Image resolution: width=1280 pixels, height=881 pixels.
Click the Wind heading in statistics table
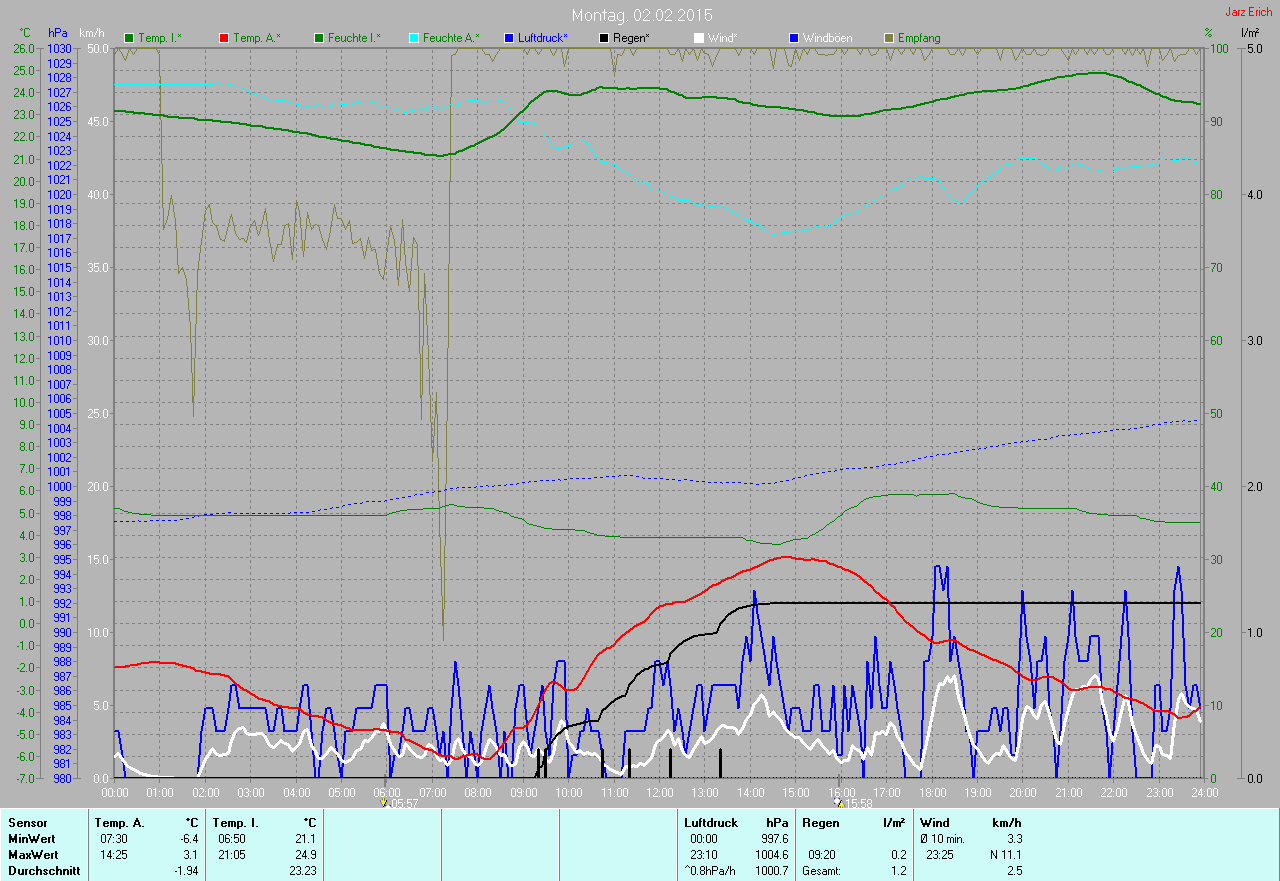[x=934, y=823]
